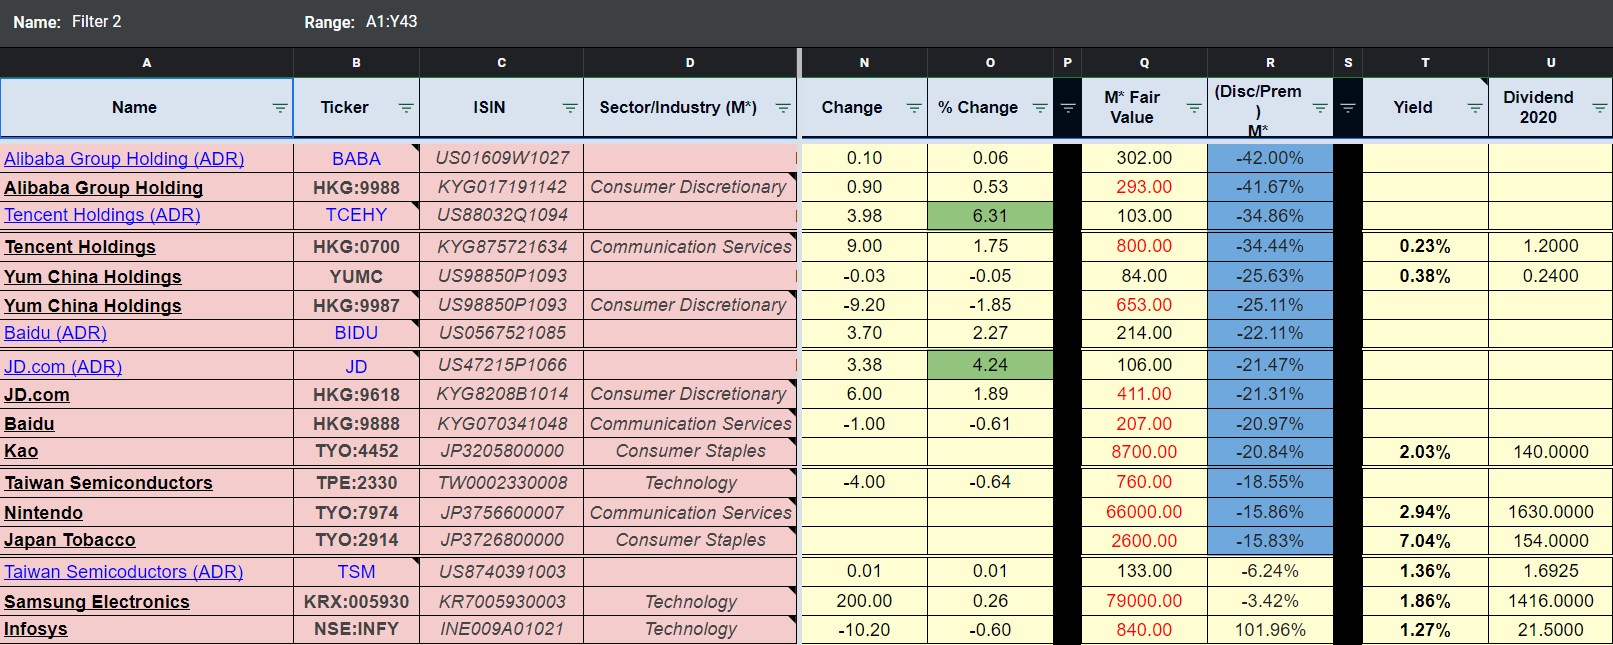Select ticker cell TYO:4452
The width and height of the screenshot is (1613, 645).
click(x=357, y=451)
